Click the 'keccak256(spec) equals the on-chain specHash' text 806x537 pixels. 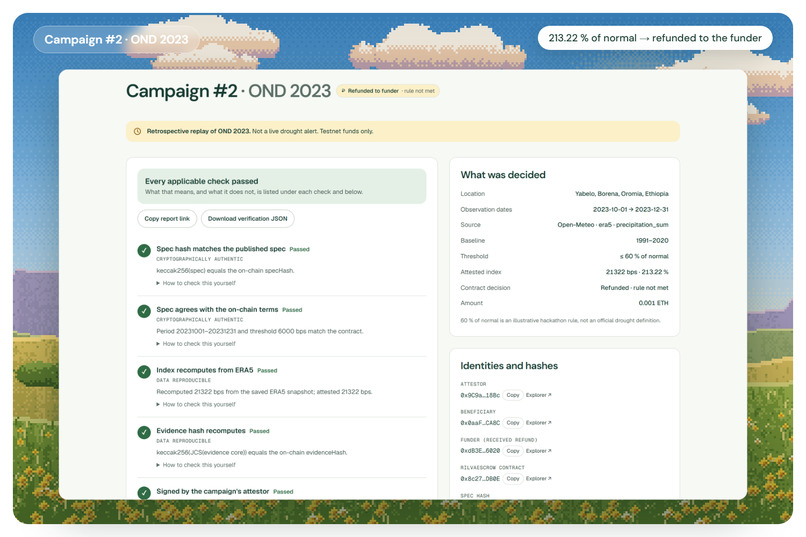tap(225, 270)
